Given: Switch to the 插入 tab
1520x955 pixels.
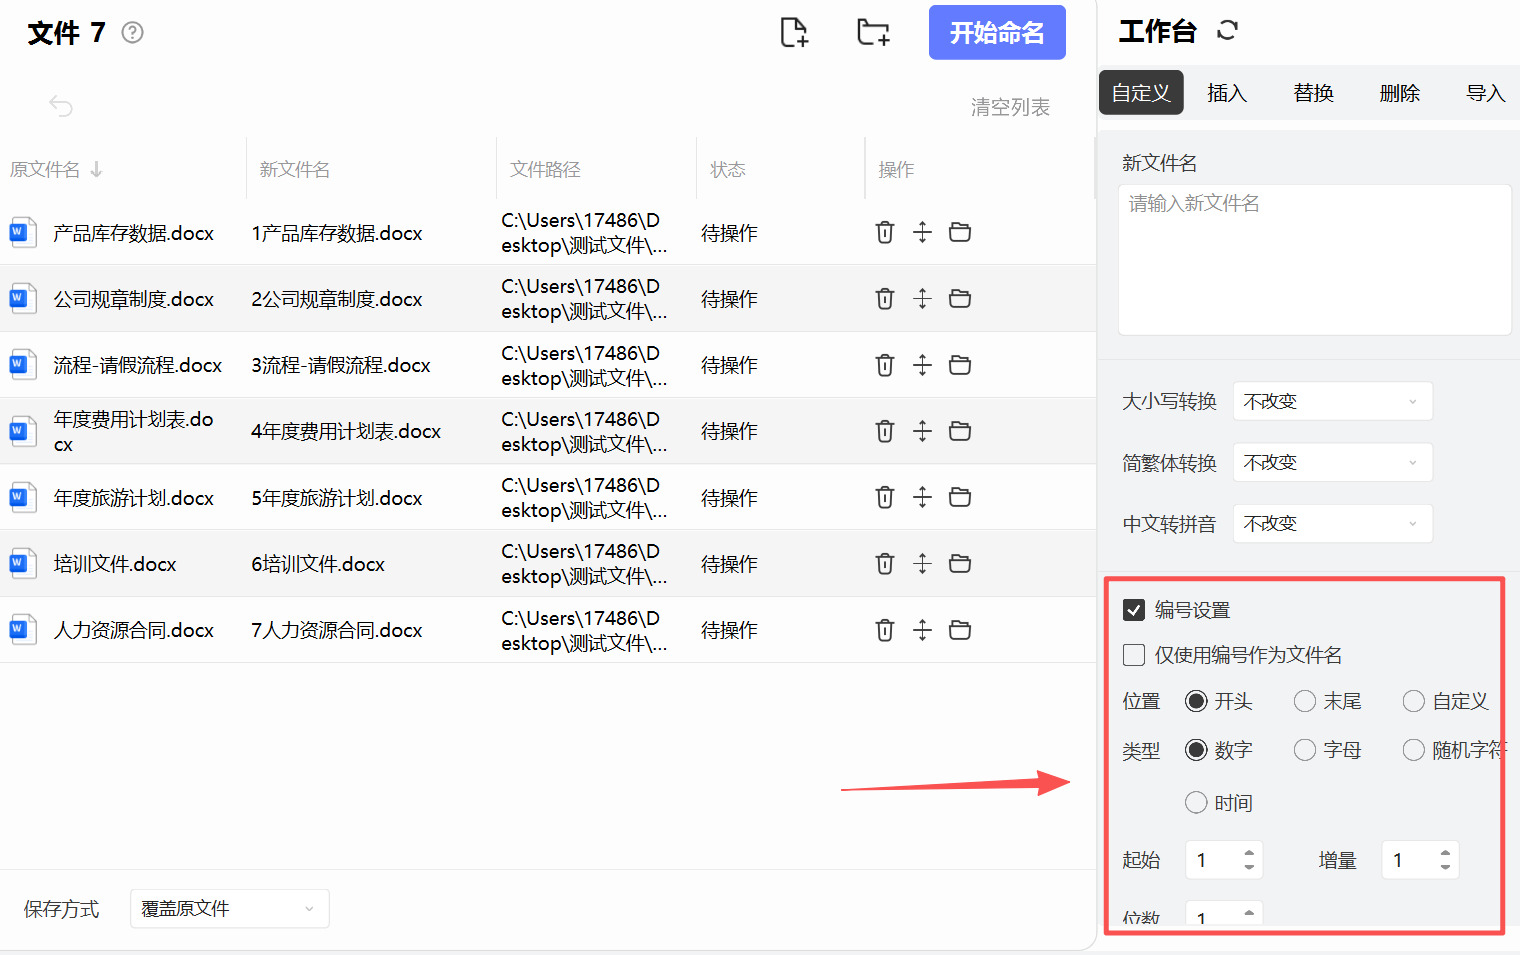Looking at the screenshot, I should click(x=1227, y=93).
